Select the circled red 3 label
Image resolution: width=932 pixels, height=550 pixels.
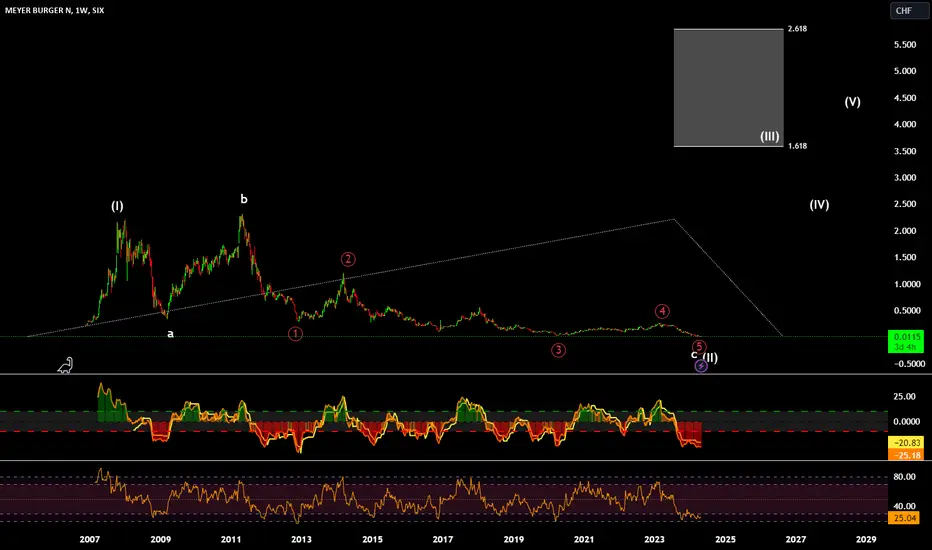(558, 350)
